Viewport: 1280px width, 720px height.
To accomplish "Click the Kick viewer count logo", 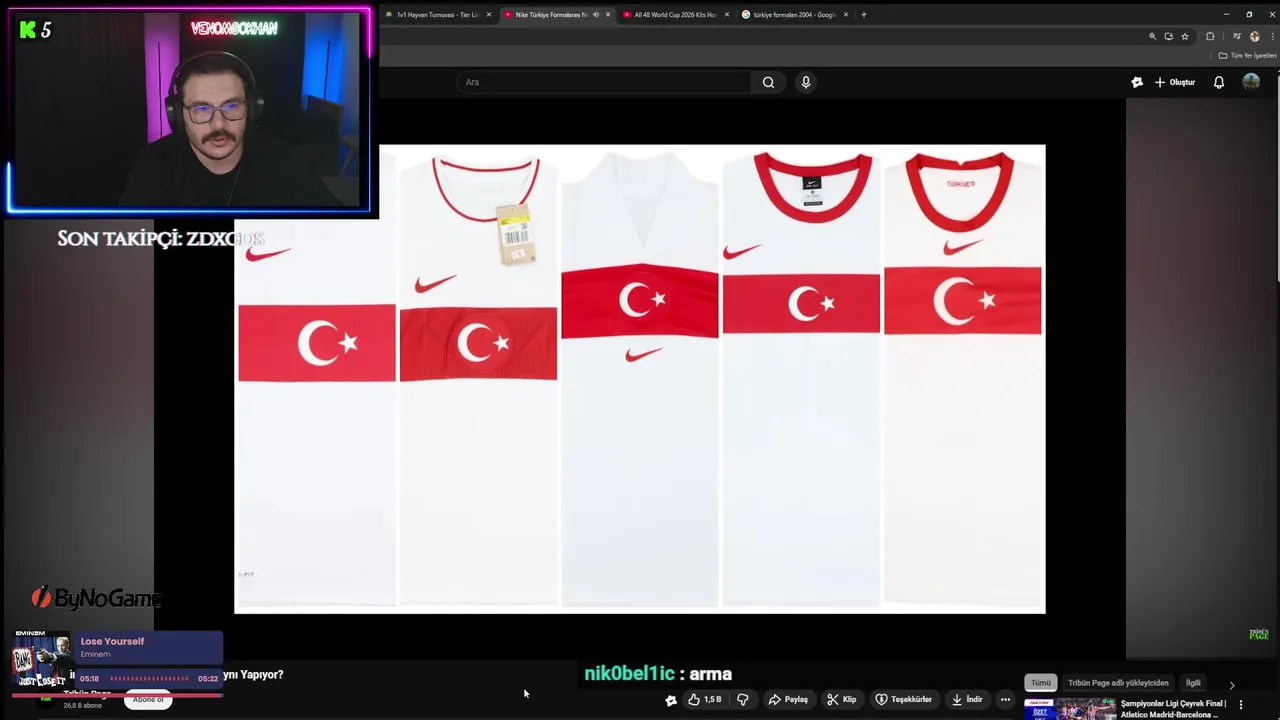I will [35, 30].
